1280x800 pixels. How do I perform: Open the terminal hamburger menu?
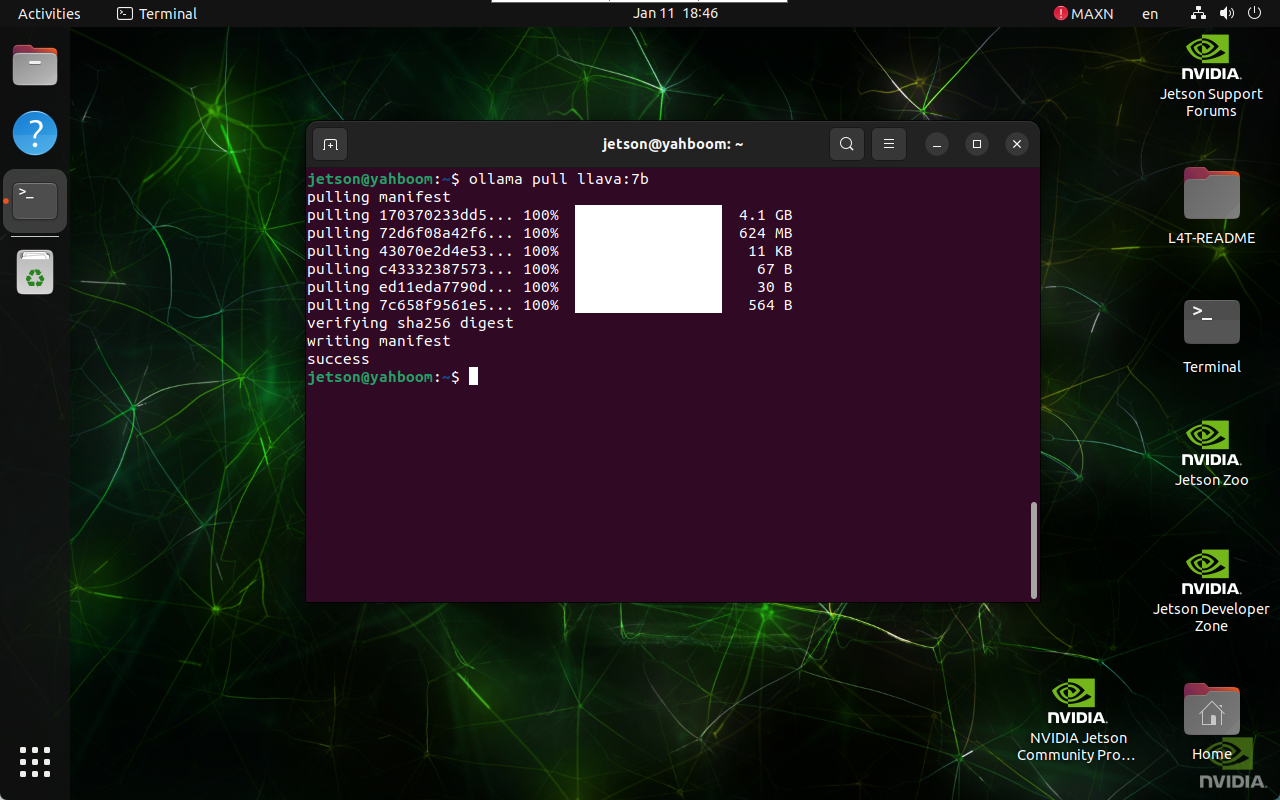click(x=889, y=144)
